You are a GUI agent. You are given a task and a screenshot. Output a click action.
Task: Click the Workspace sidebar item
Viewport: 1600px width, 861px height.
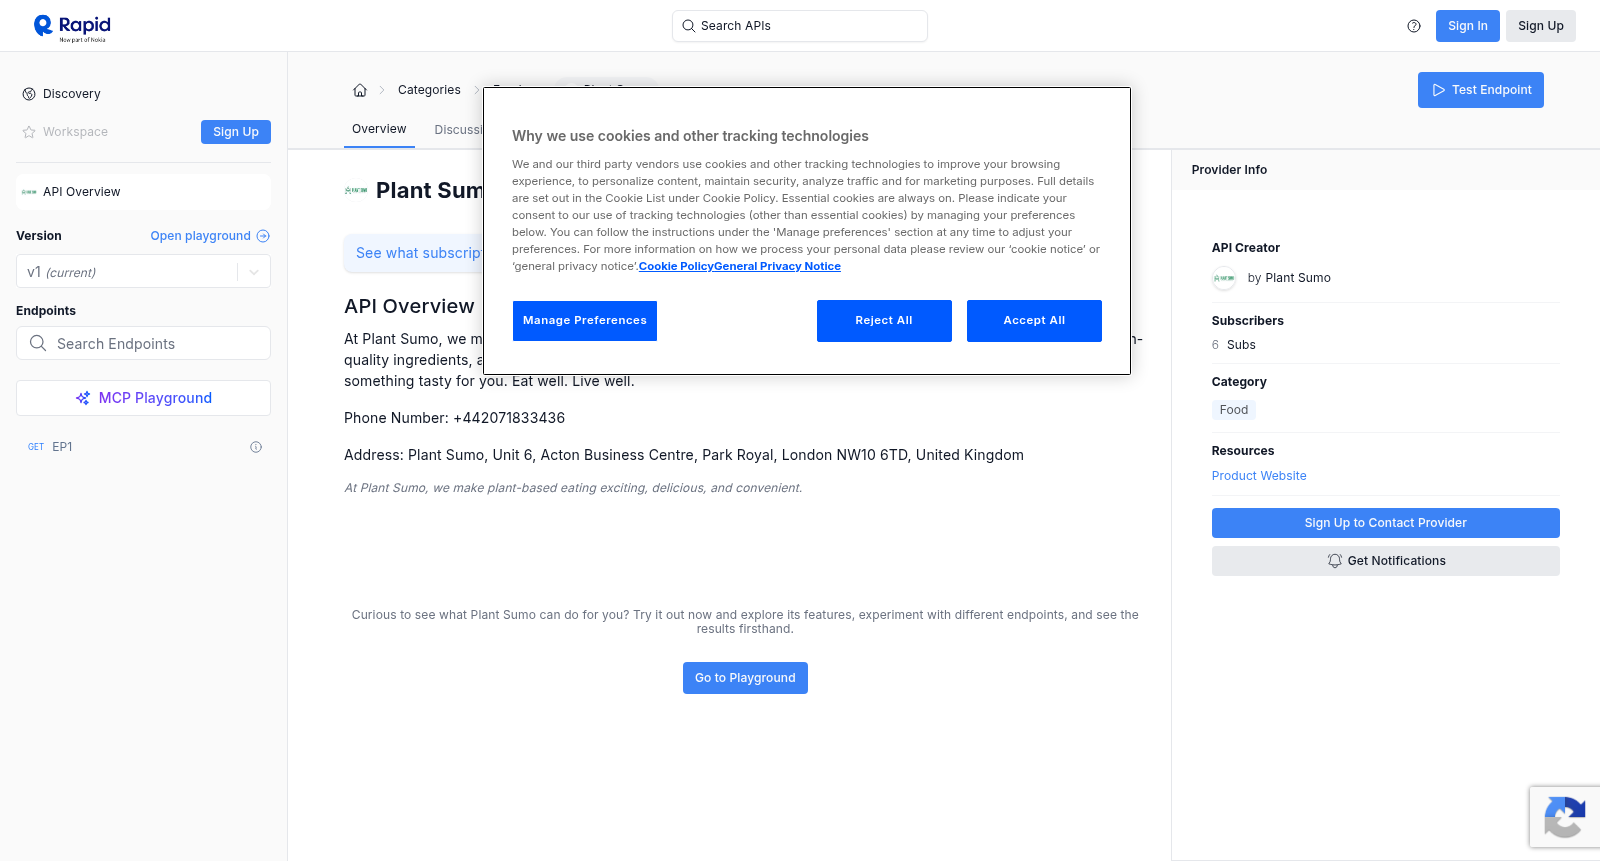click(75, 132)
